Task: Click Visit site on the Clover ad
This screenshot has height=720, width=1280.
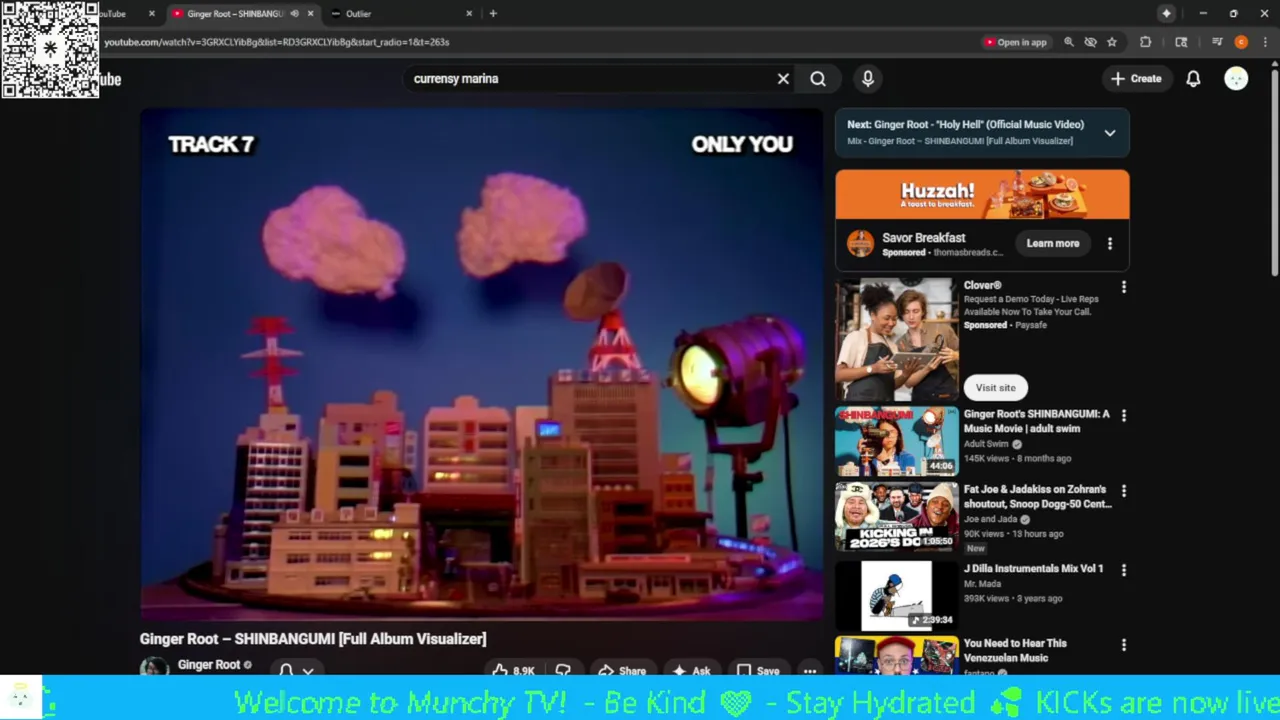Action: tap(995, 388)
